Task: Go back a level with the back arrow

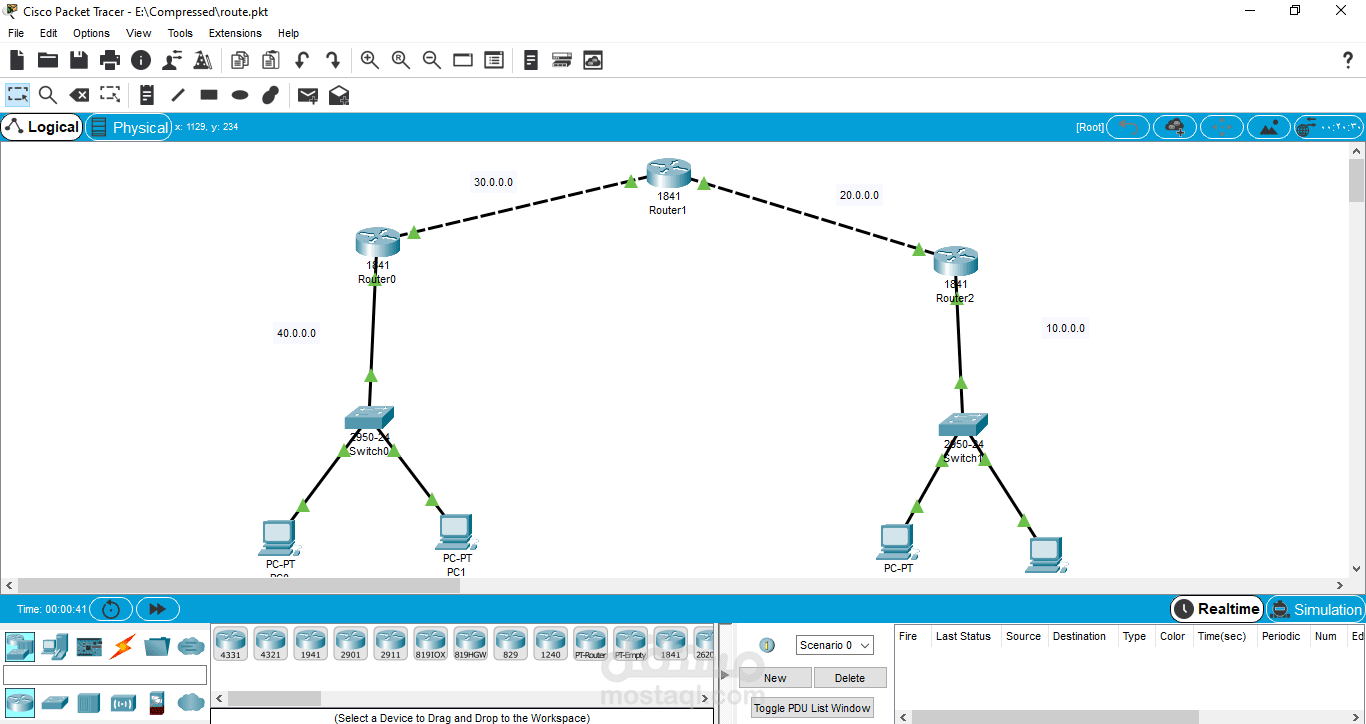Action: tap(1129, 127)
